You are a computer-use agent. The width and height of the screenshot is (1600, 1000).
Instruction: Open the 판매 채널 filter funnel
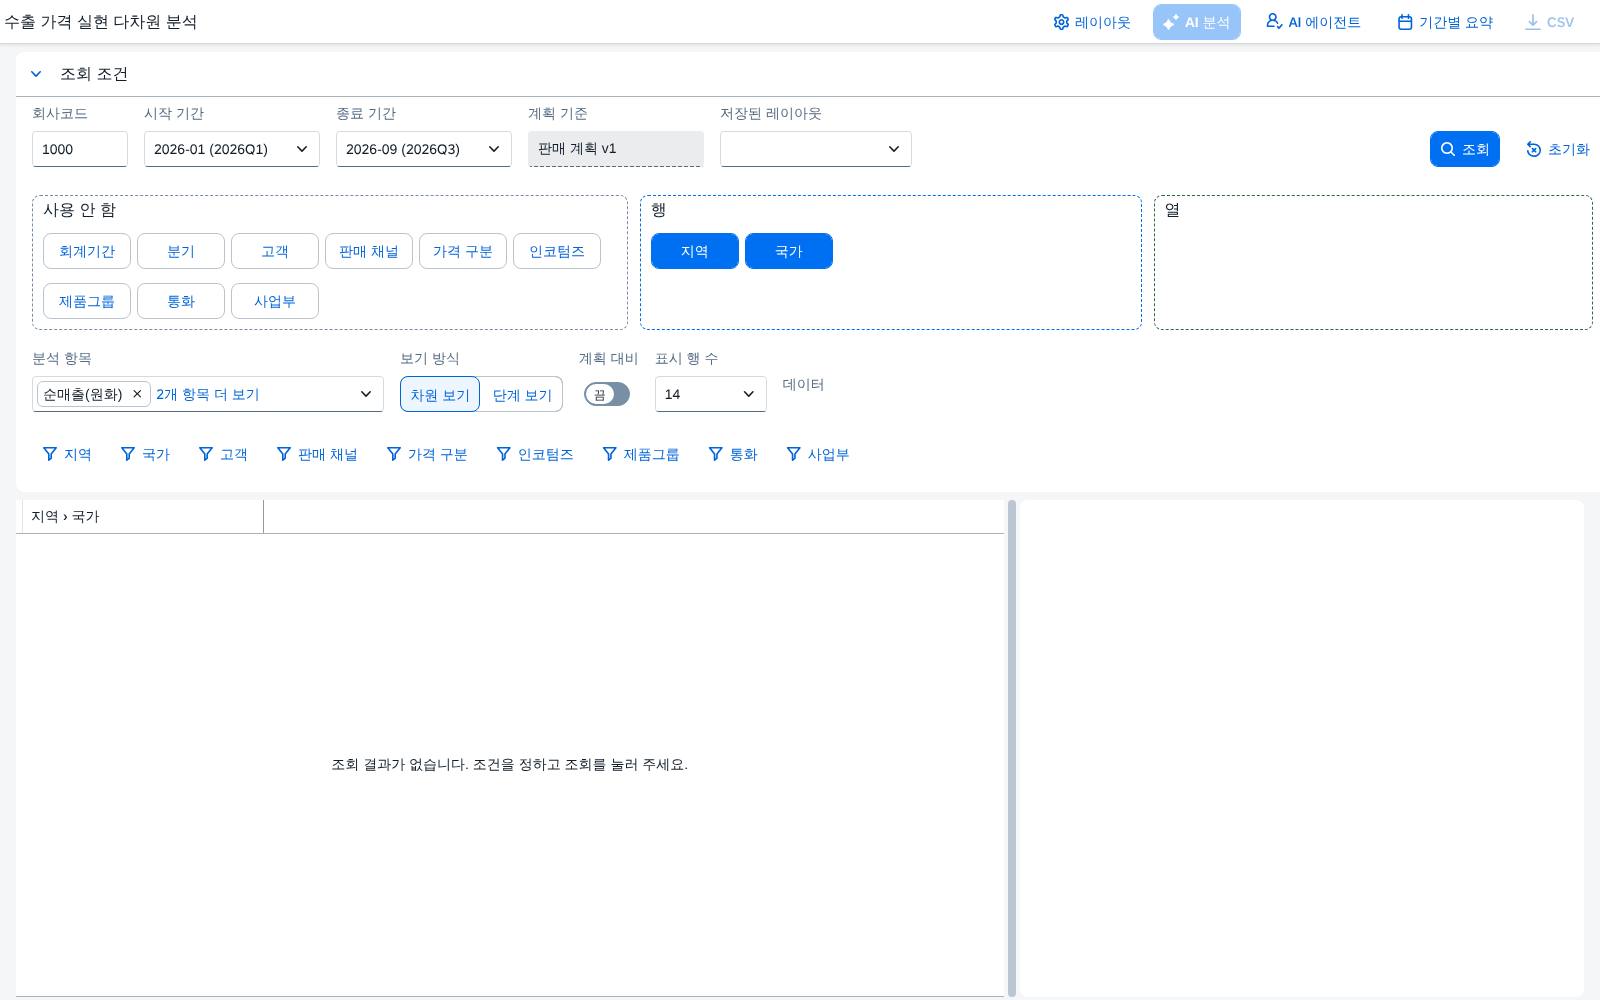[317, 454]
